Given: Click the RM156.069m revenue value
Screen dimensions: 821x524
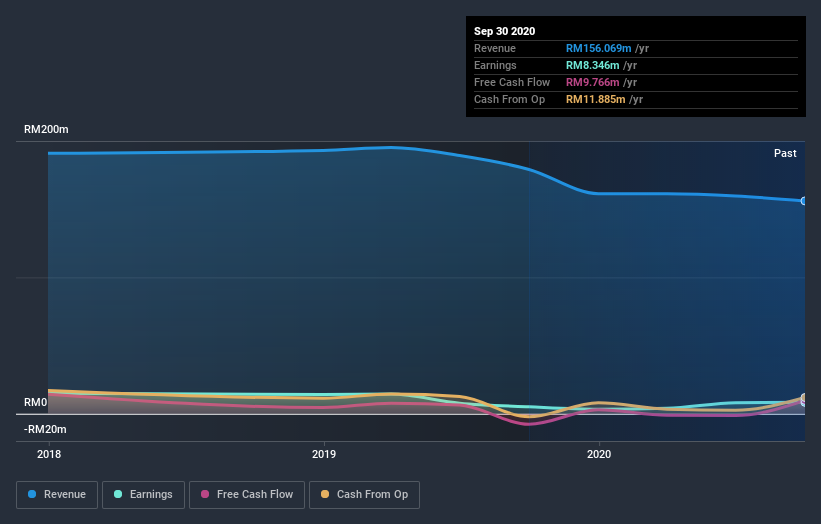Looking at the screenshot, I should 598,48.
